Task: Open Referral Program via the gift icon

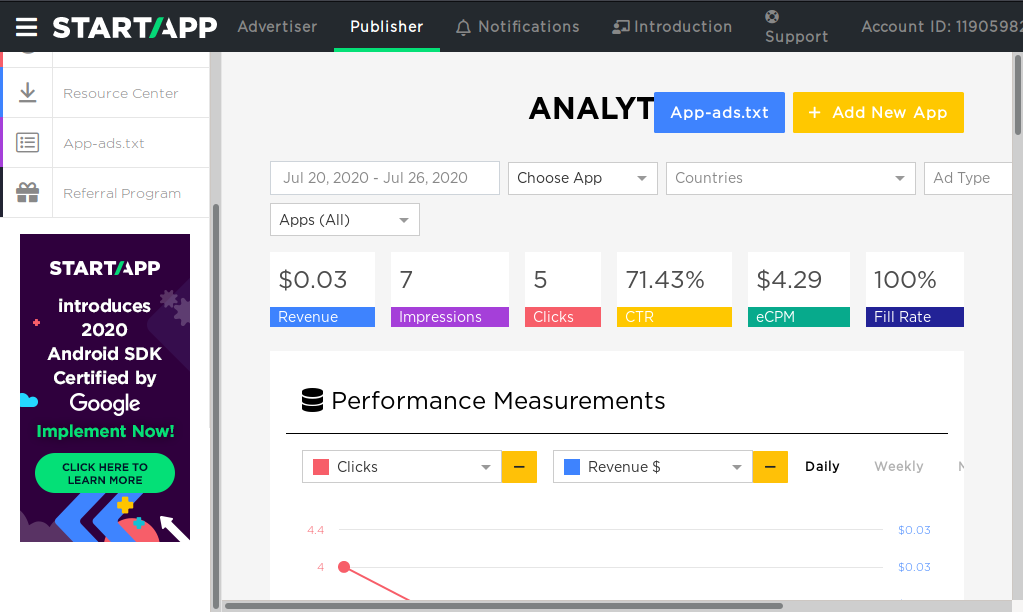Action: 27,193
